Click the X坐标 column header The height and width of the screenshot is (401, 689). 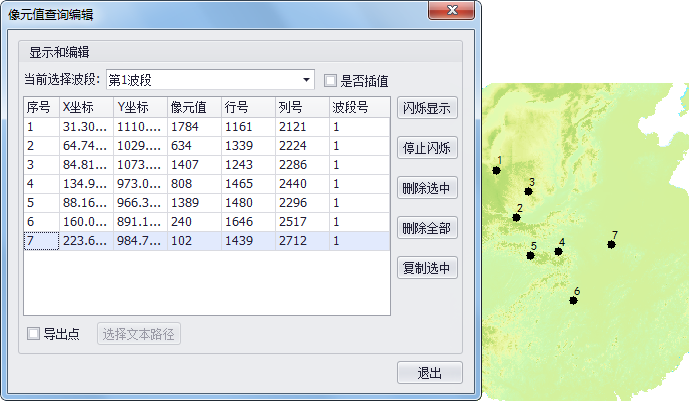(x=85, y=107)
